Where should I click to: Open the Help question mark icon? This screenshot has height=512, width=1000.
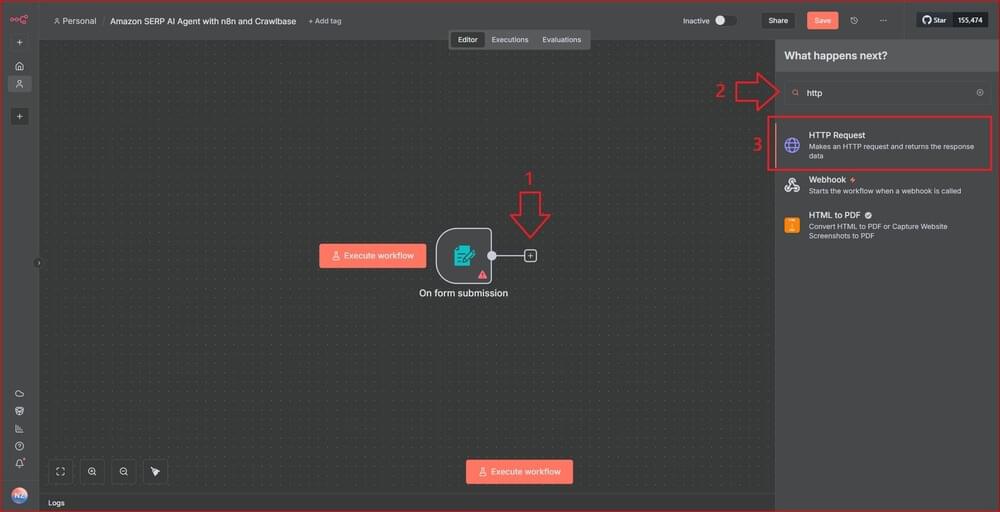point(19,446)
